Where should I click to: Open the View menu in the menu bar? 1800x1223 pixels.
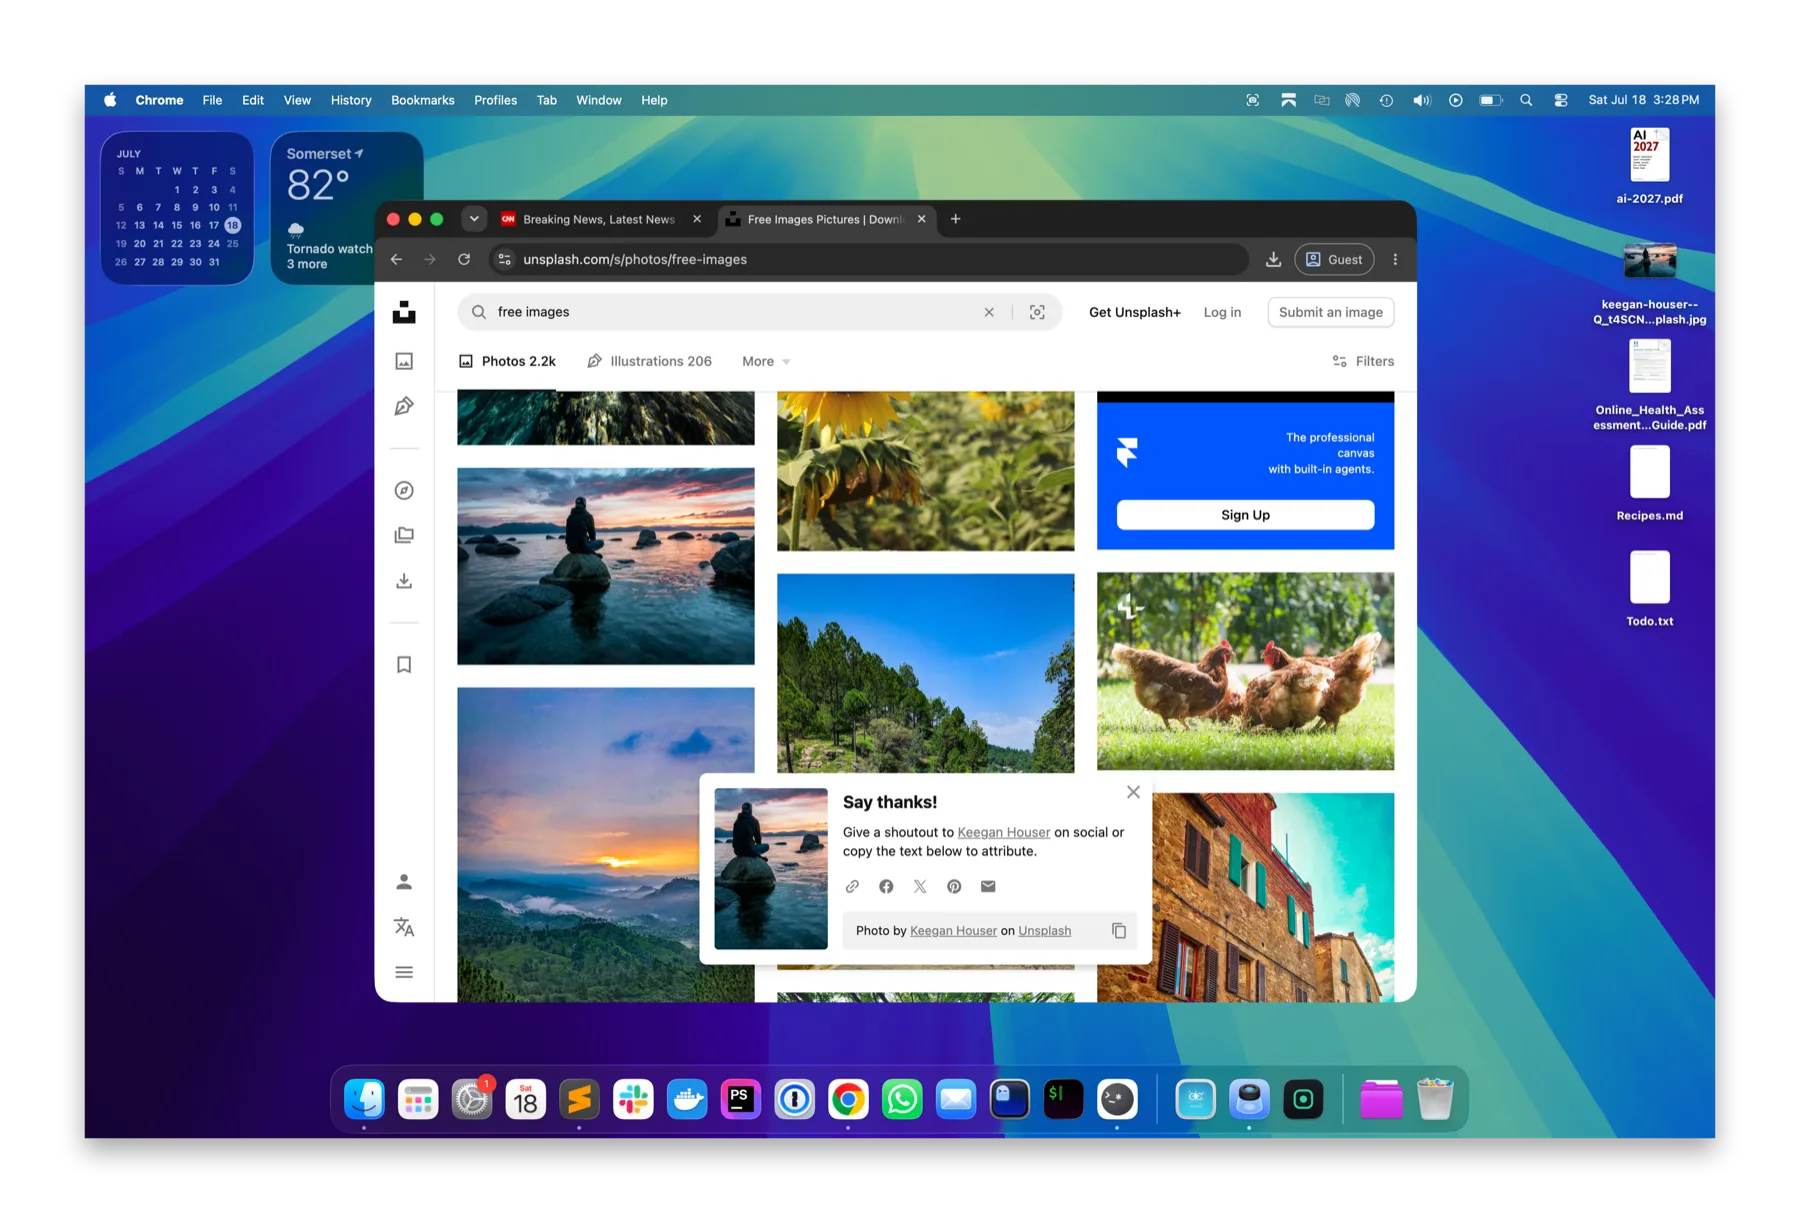297,100
